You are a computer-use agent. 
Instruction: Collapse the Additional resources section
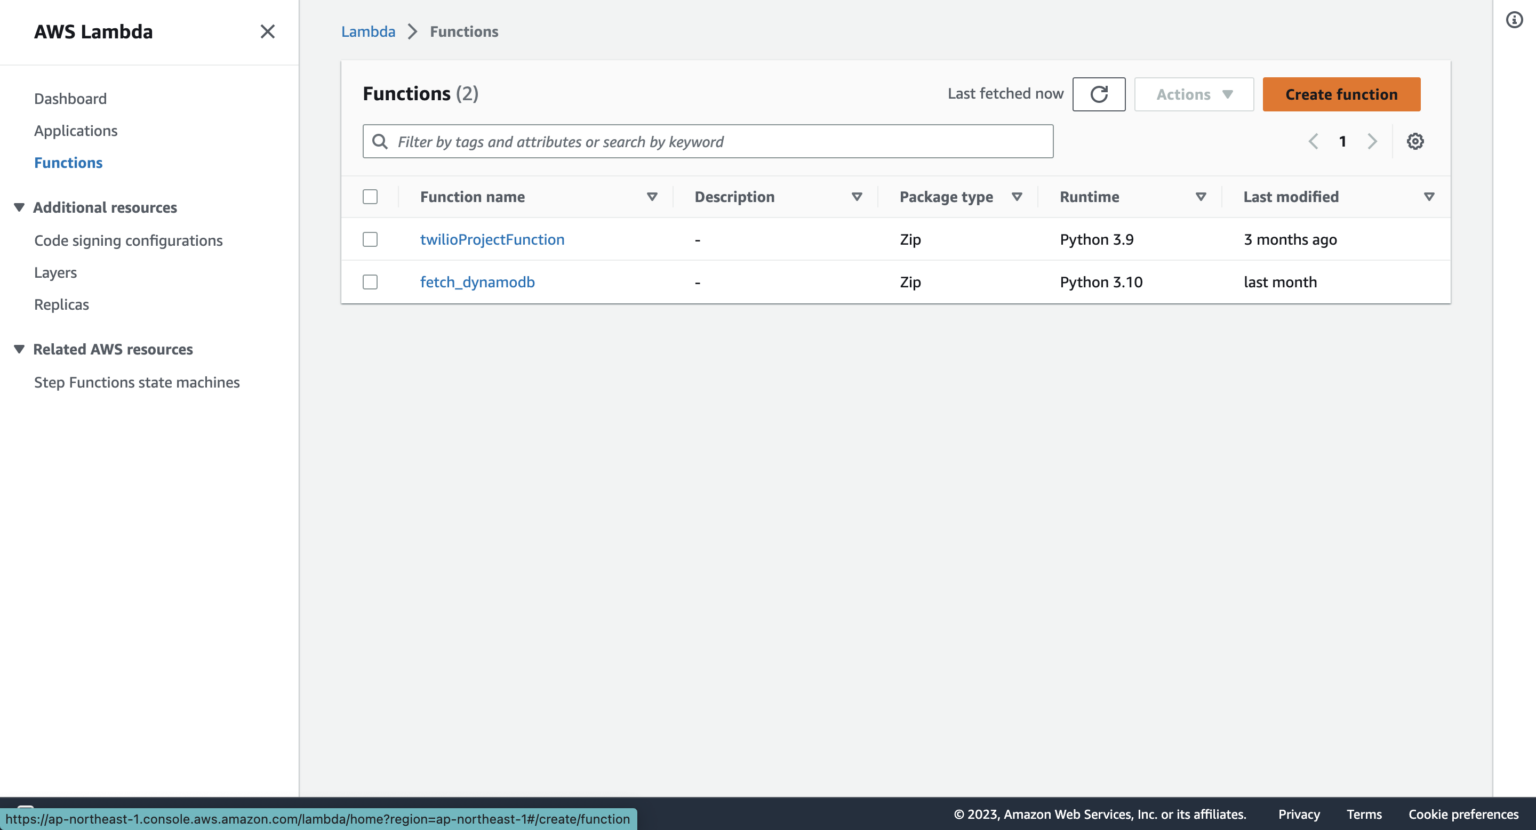pos(19,207)
